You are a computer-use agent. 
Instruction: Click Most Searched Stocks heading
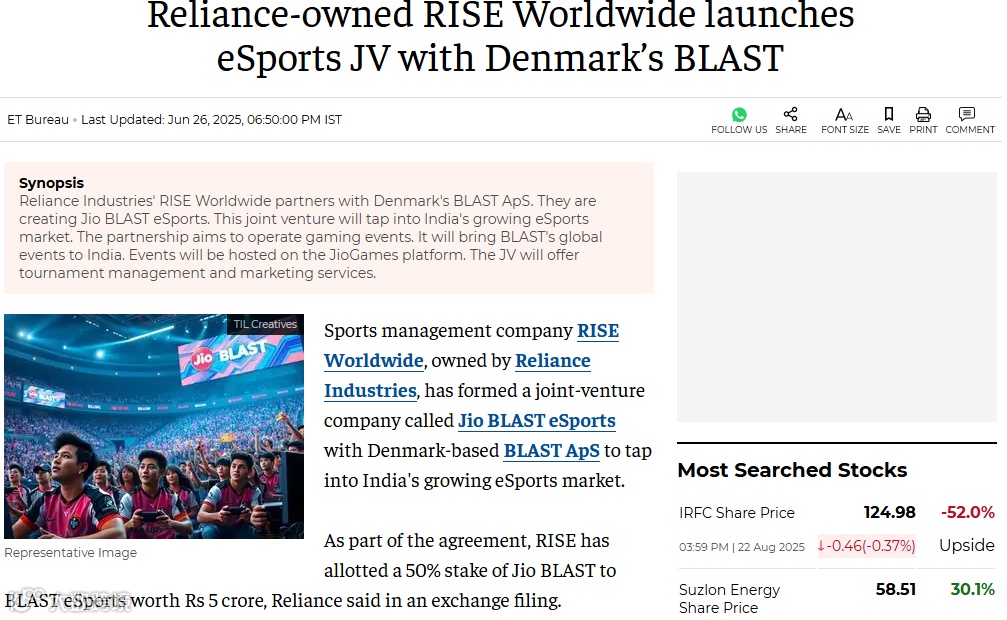(x=792, y=470)
